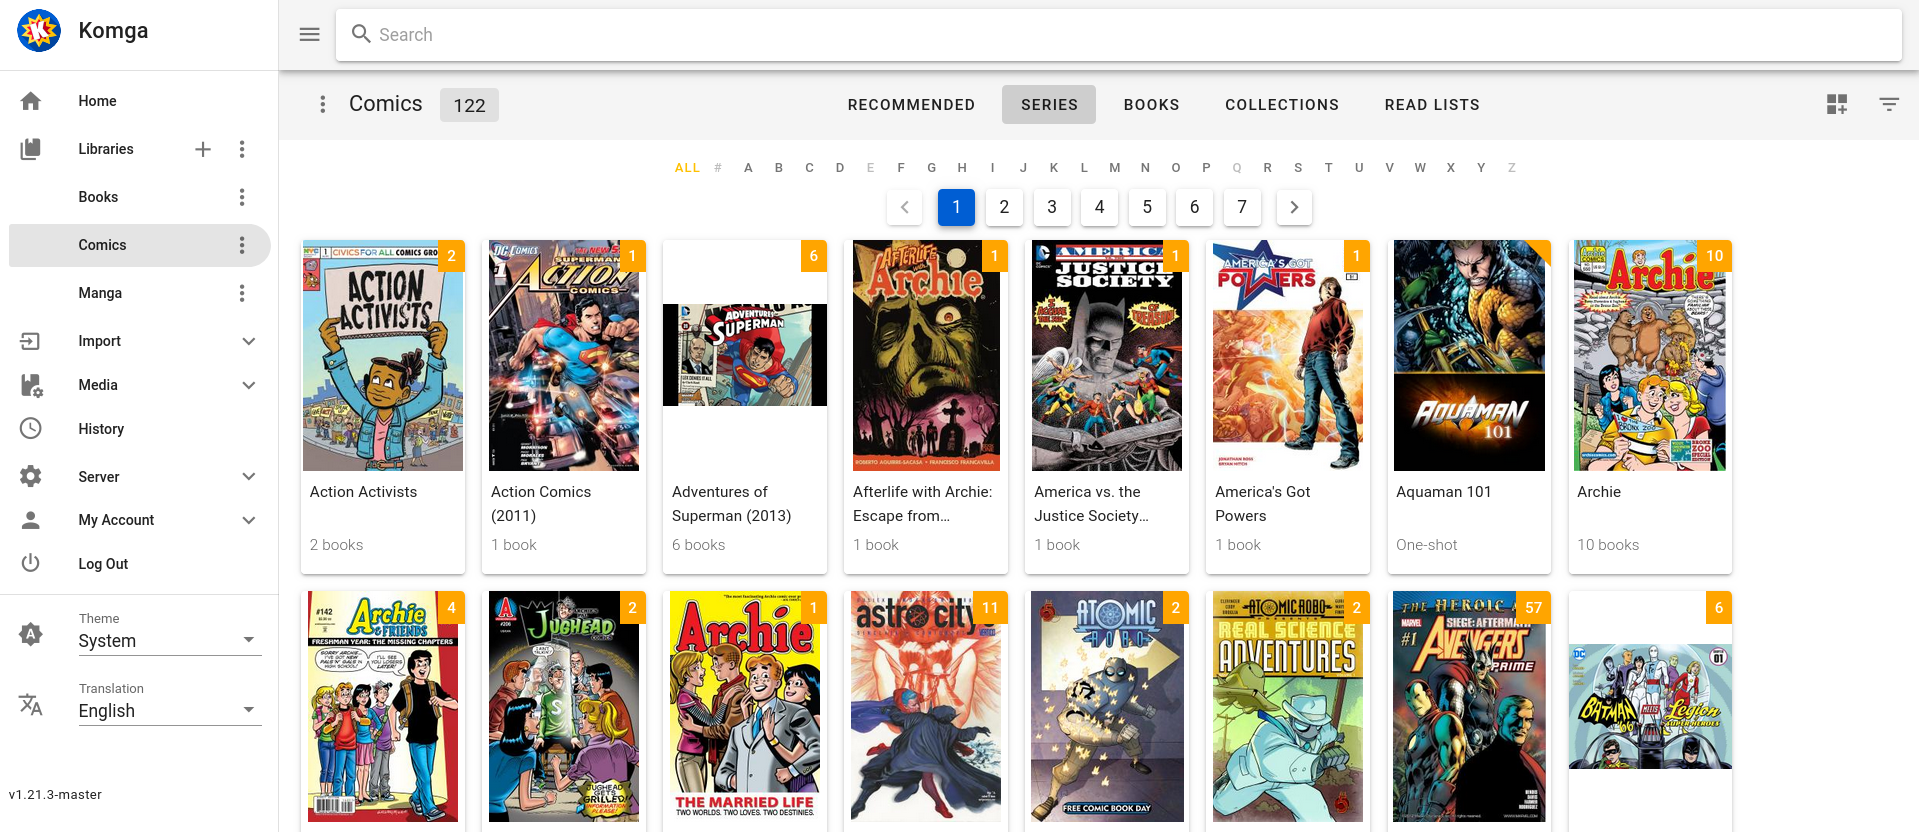Screen dimensions: 1919x832
Task: Click the My Account person icon
Action: pos(31,520)
